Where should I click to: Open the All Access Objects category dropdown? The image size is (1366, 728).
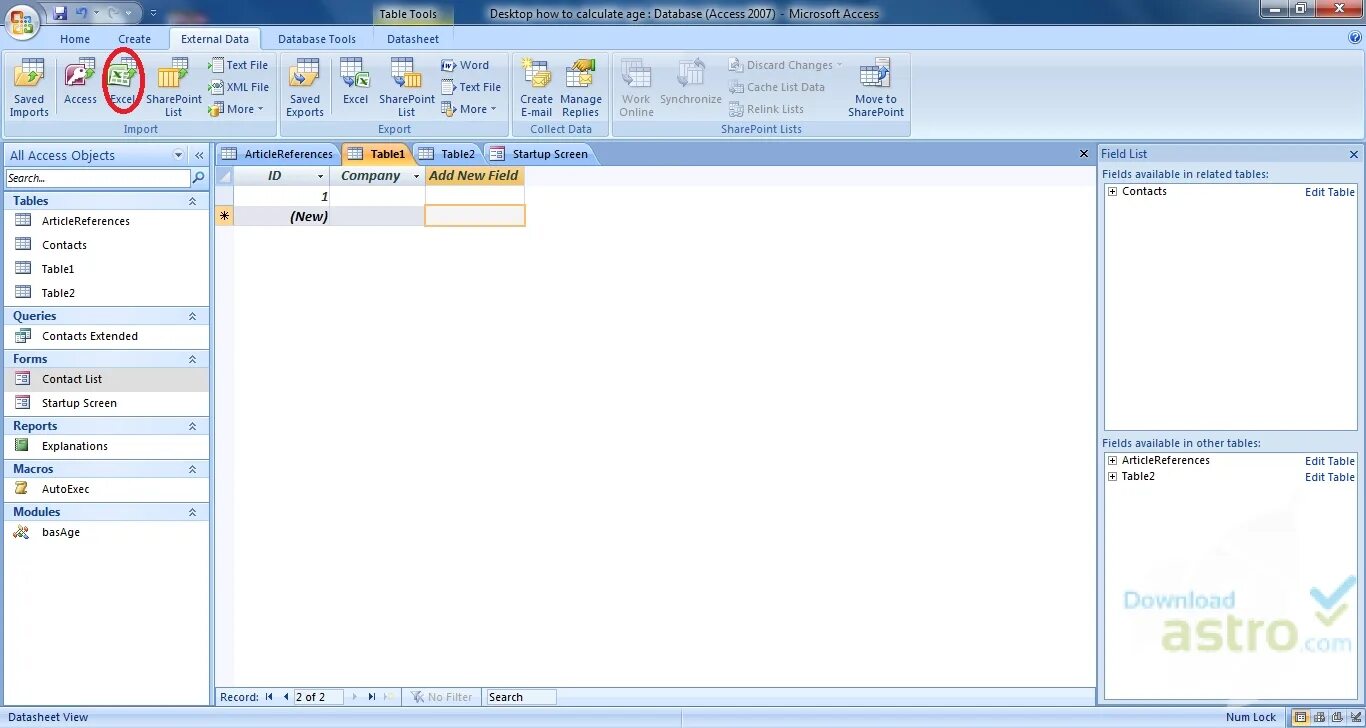click(x=179, y=155)
